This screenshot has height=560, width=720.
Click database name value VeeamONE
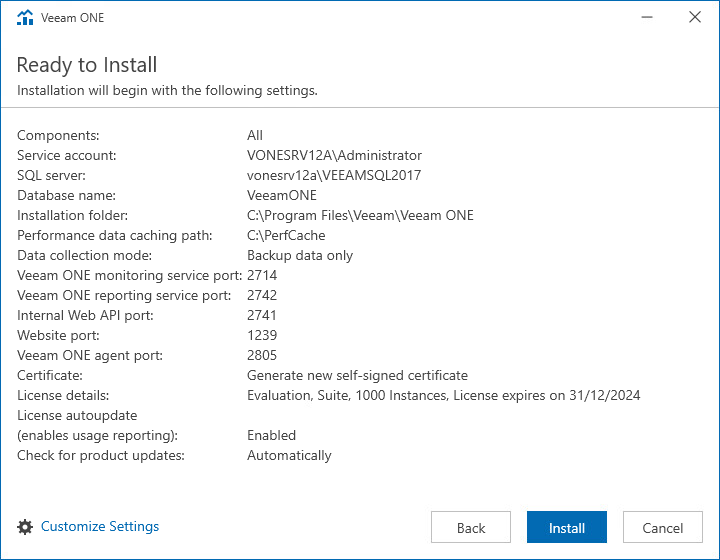(x=282, y=196)
